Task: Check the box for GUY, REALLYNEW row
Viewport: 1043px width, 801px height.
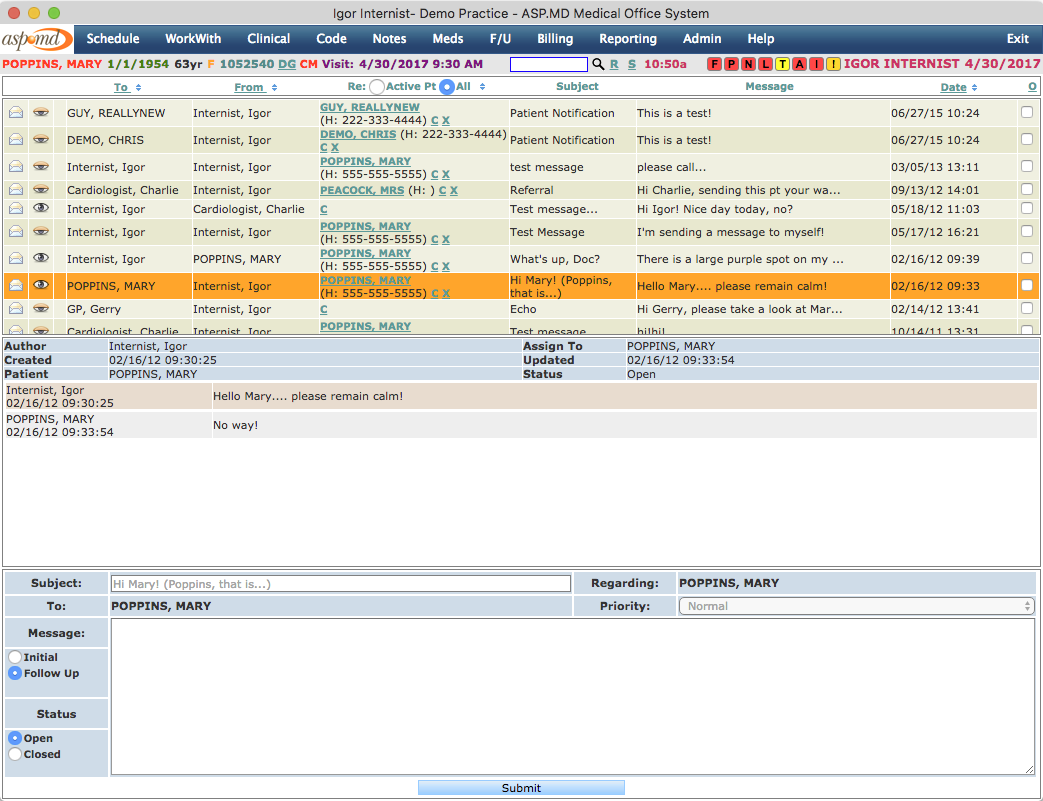Action: (1027, 112)
